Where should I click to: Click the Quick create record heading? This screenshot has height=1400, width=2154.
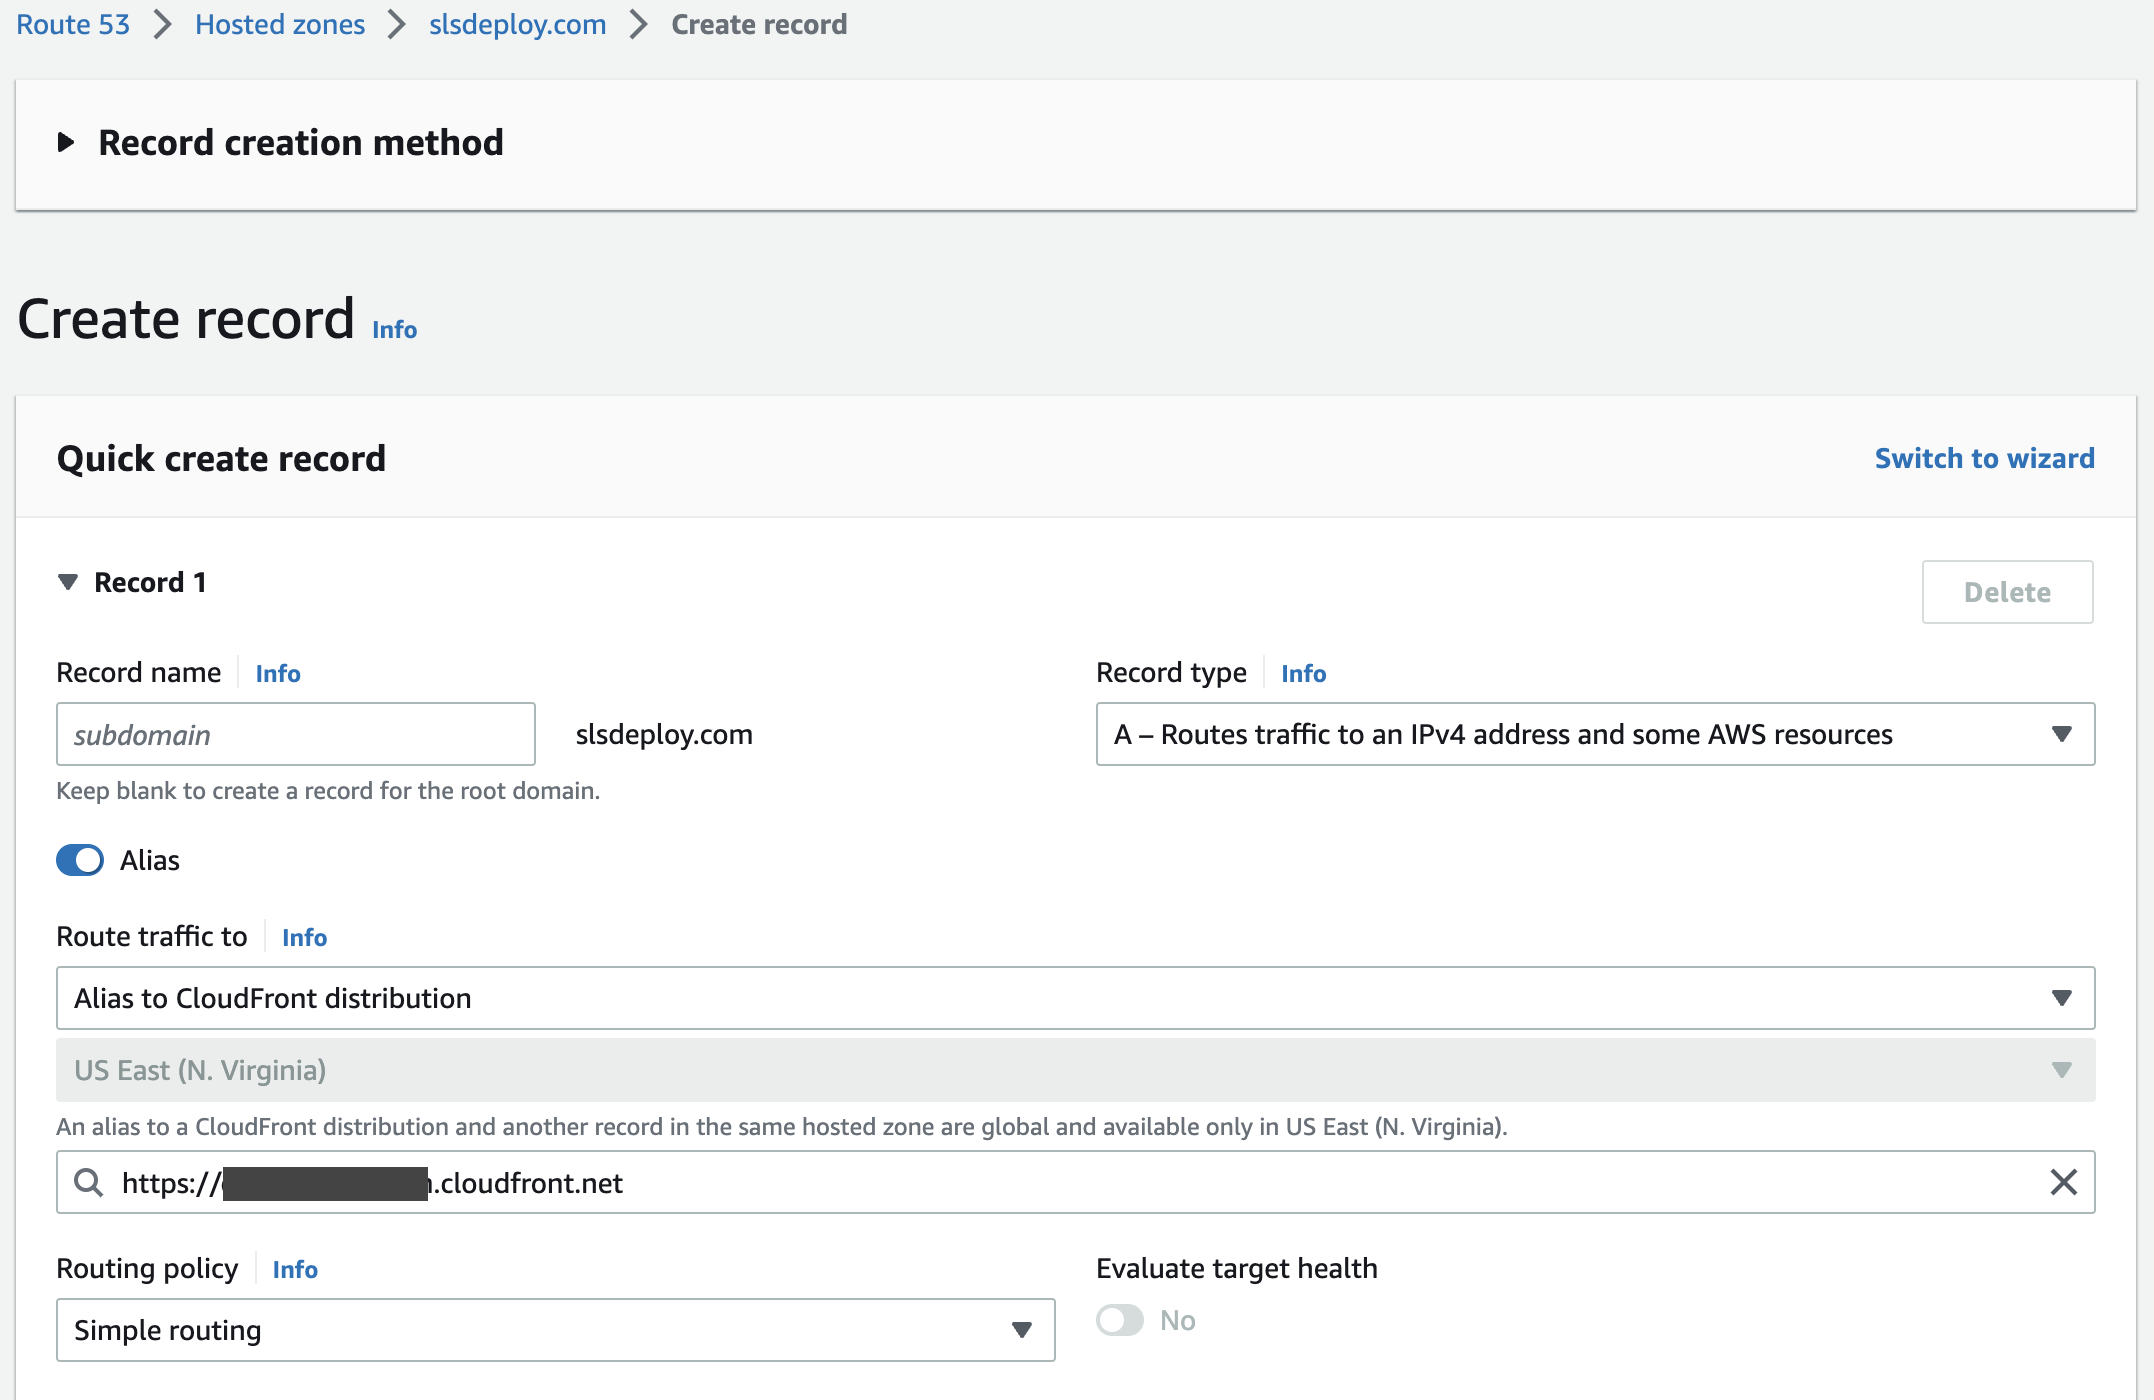(x=221, y=458)
